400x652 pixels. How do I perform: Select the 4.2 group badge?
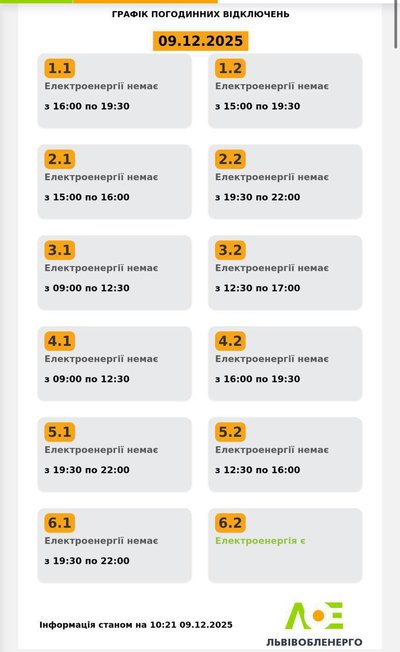(230, 341)
